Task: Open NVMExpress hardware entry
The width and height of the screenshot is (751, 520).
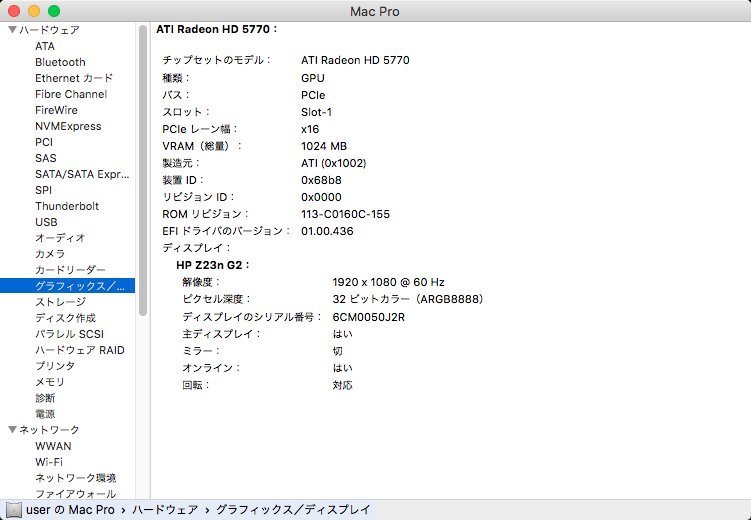Action: point(68,126)
